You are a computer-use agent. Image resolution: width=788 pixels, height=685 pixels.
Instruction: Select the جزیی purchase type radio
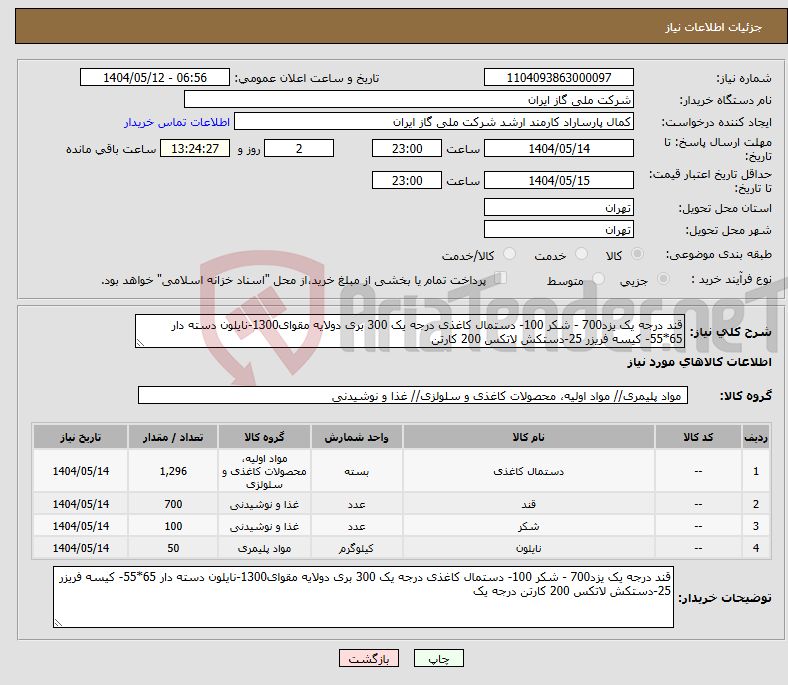point(663,279)
